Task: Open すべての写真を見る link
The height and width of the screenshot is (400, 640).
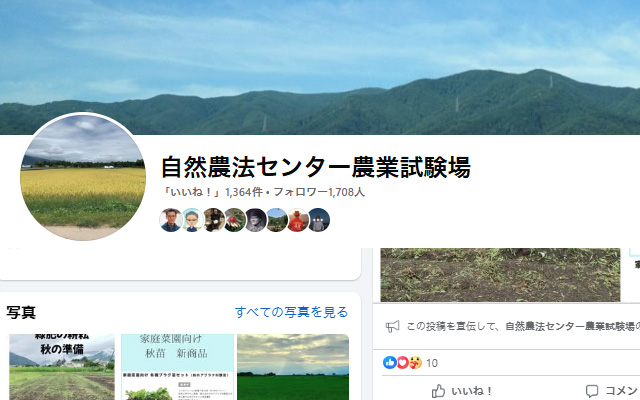Action: click(x=291, y=312)
